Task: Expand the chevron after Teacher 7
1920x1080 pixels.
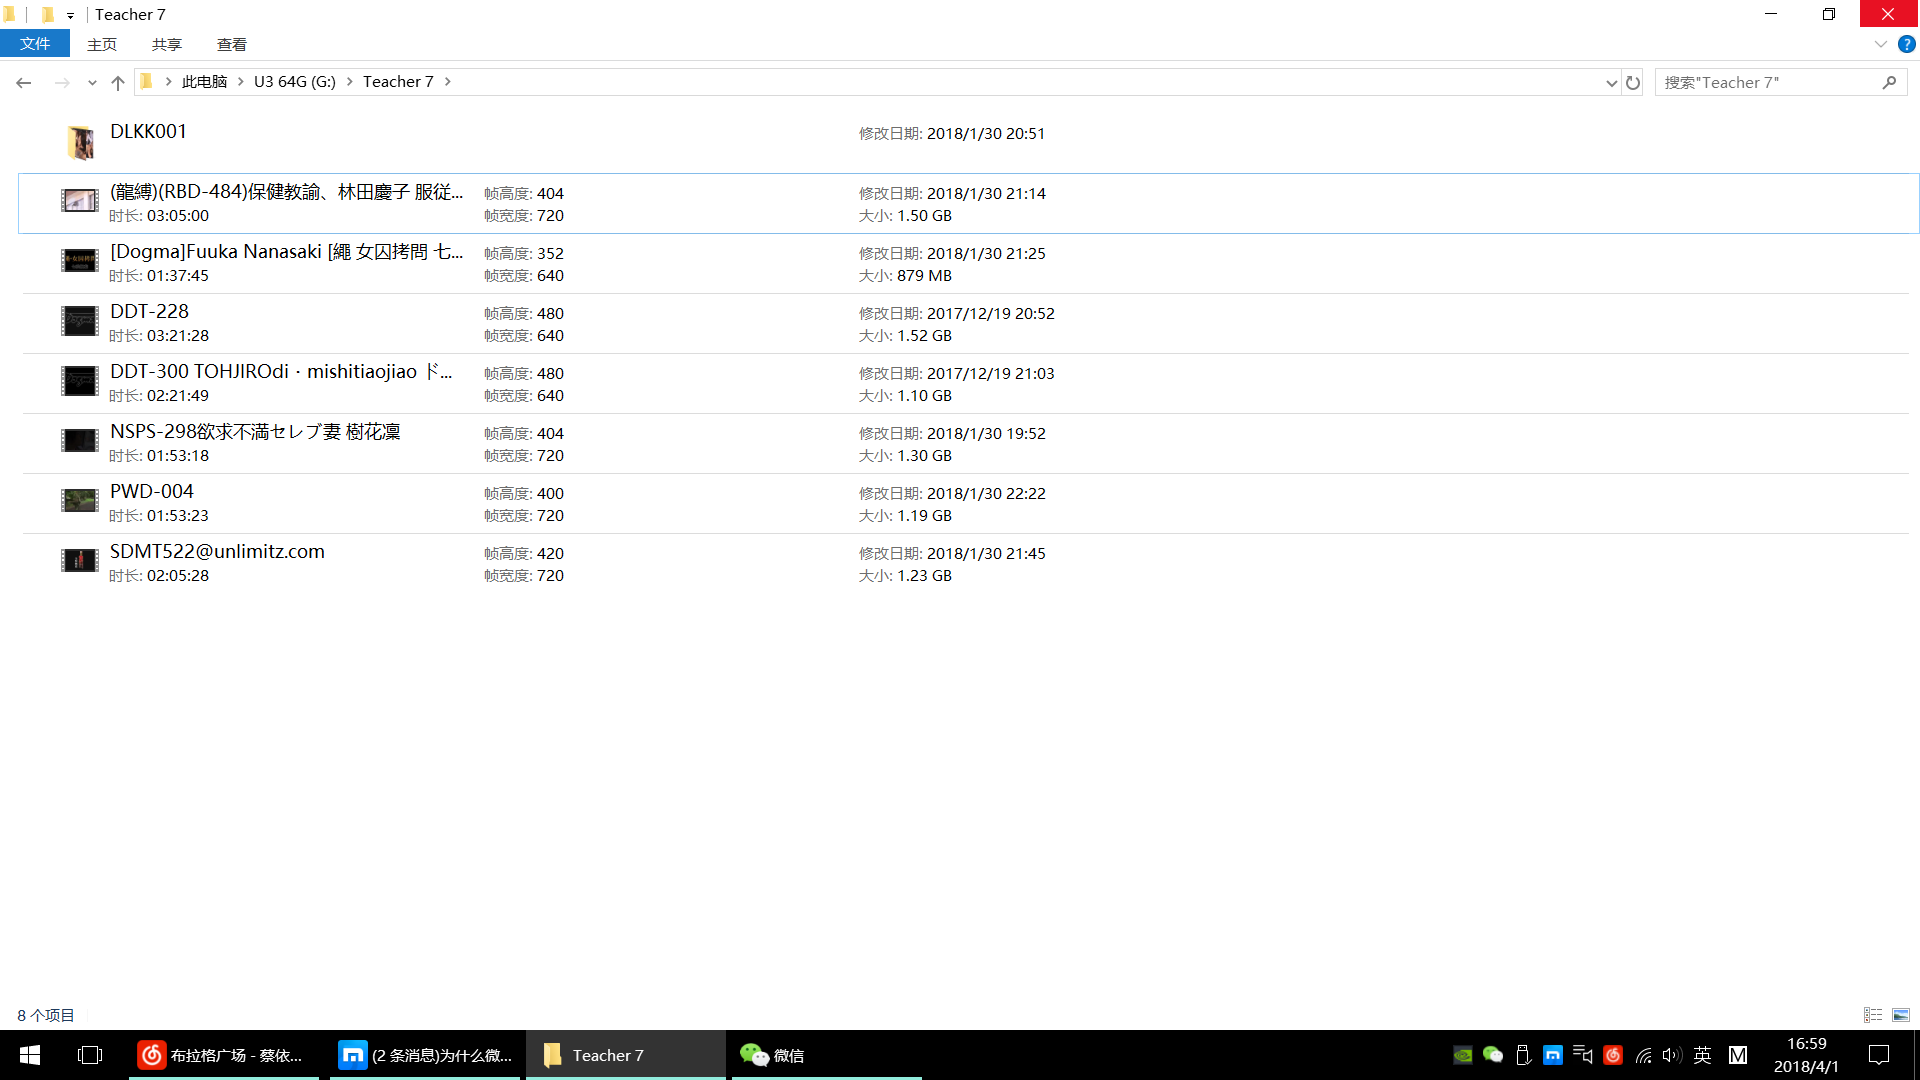Action: pyautogui.click(x=448, y=81)
